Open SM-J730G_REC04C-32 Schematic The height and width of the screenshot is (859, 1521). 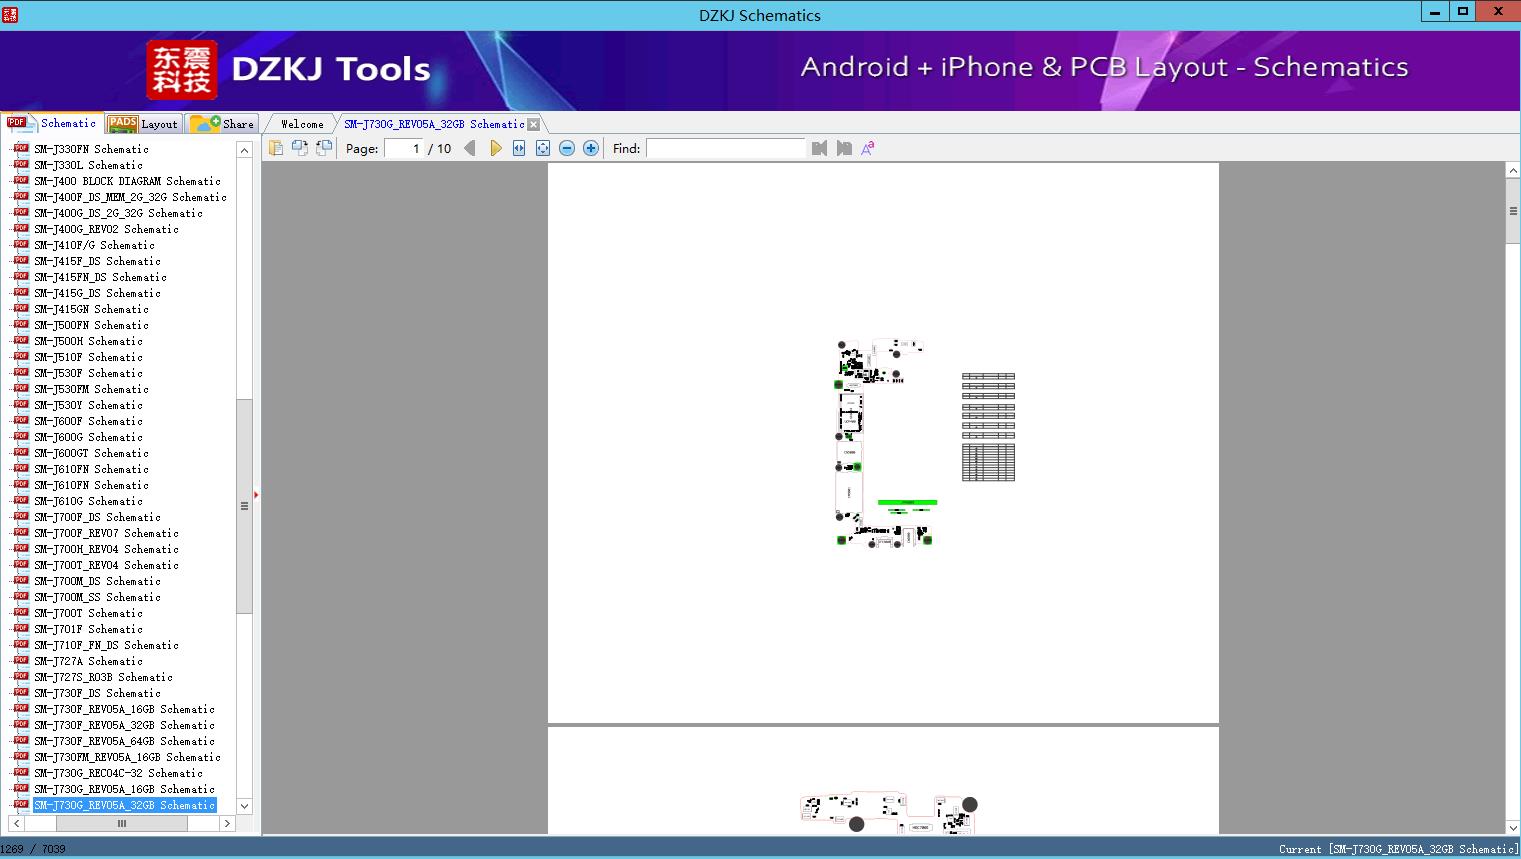[118, 773]
